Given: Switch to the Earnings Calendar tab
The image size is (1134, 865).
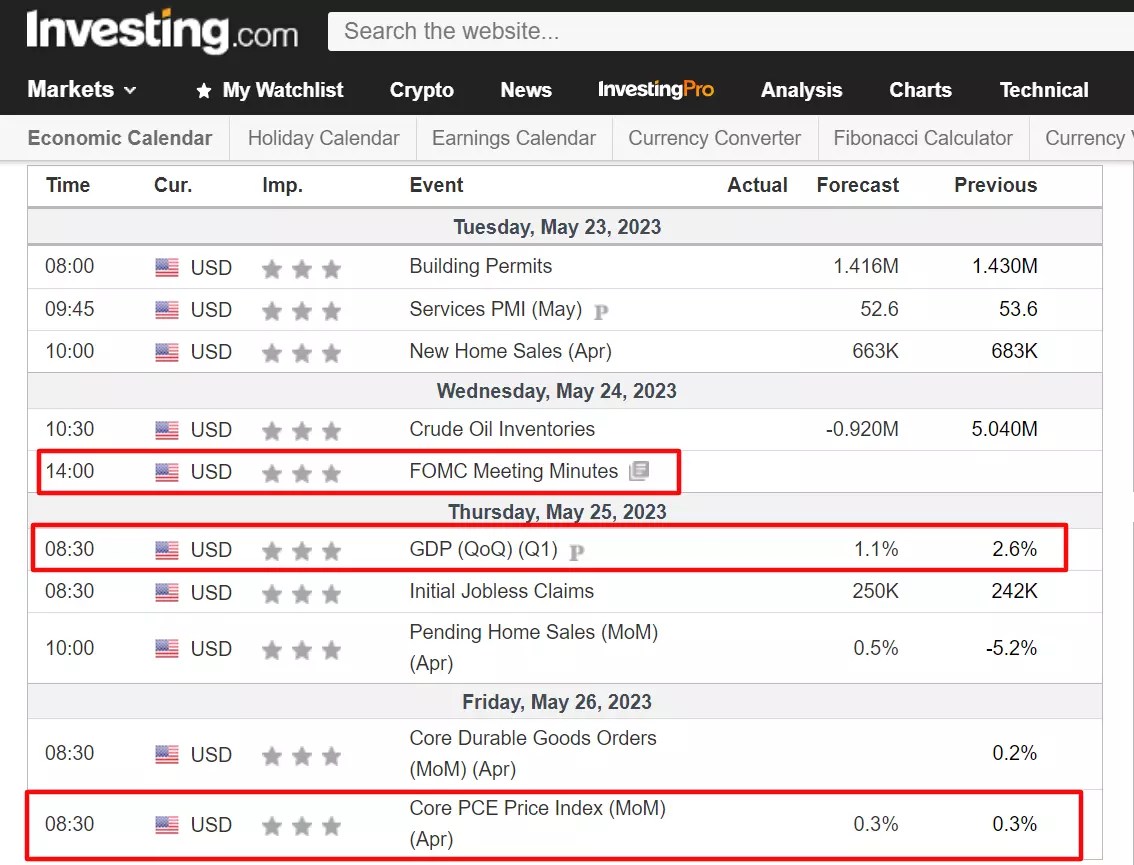Looking at the screenshot, I should coord(513,138).
